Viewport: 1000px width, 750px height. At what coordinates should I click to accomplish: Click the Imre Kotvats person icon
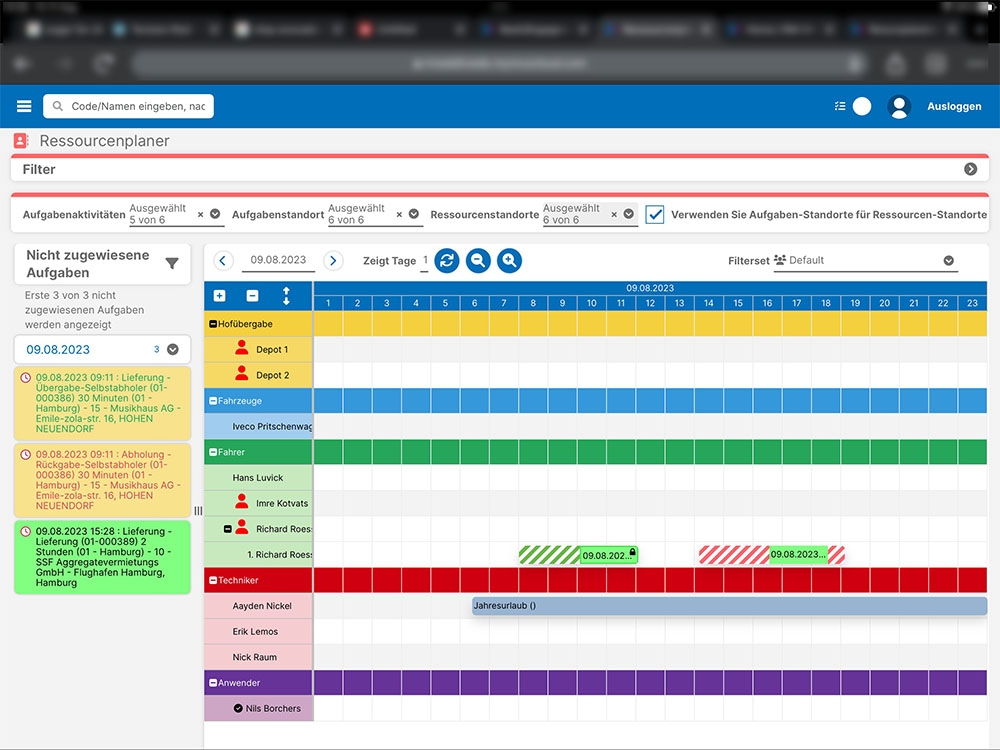tap(242, 501)
